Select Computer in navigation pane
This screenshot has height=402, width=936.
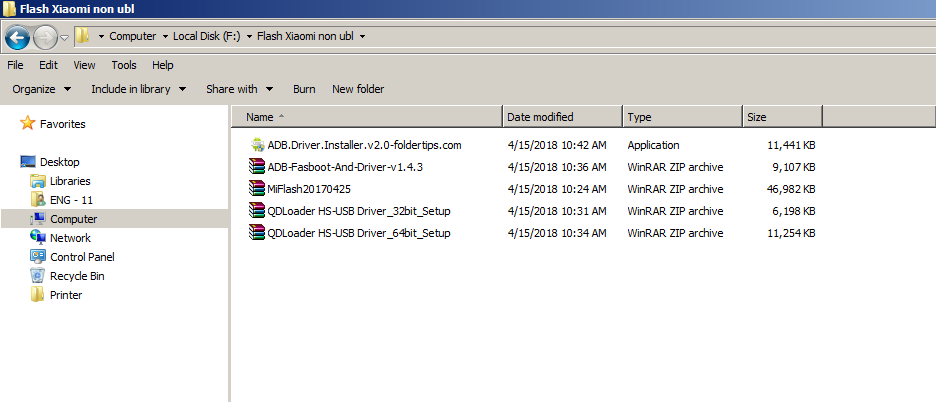73,219
